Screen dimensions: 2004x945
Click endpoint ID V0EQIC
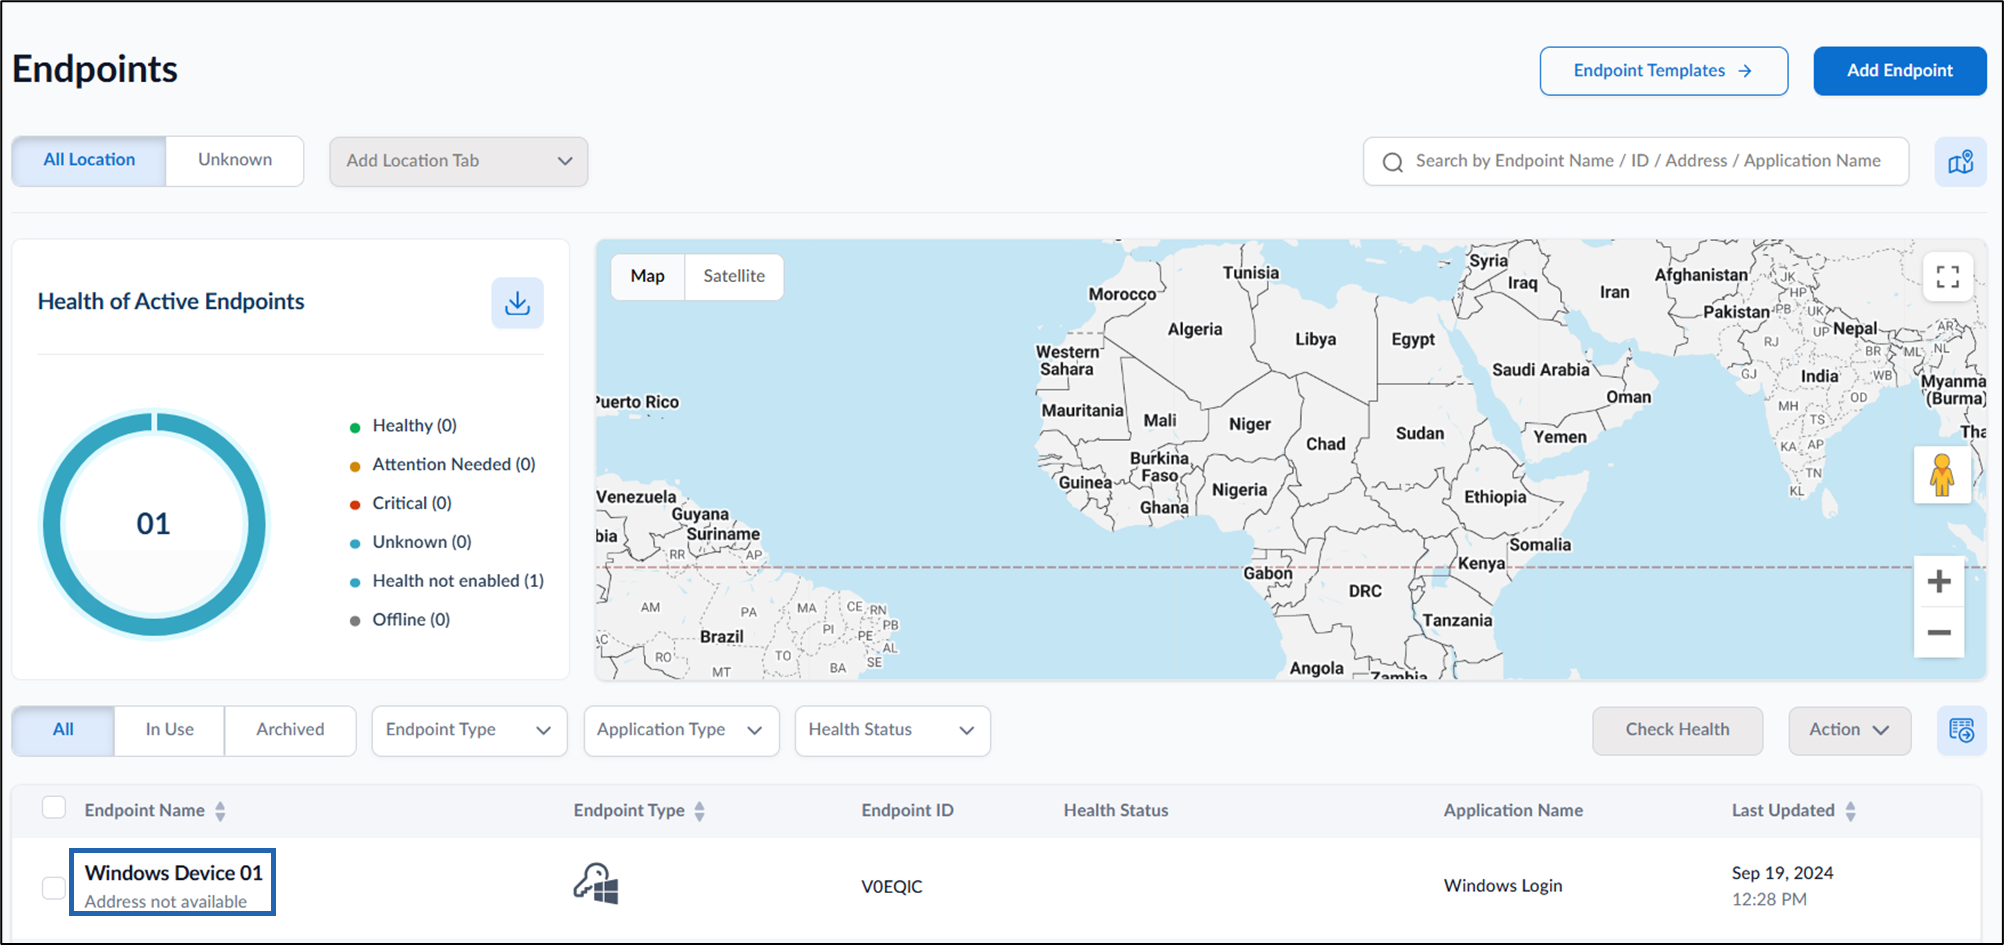[892, 887]
